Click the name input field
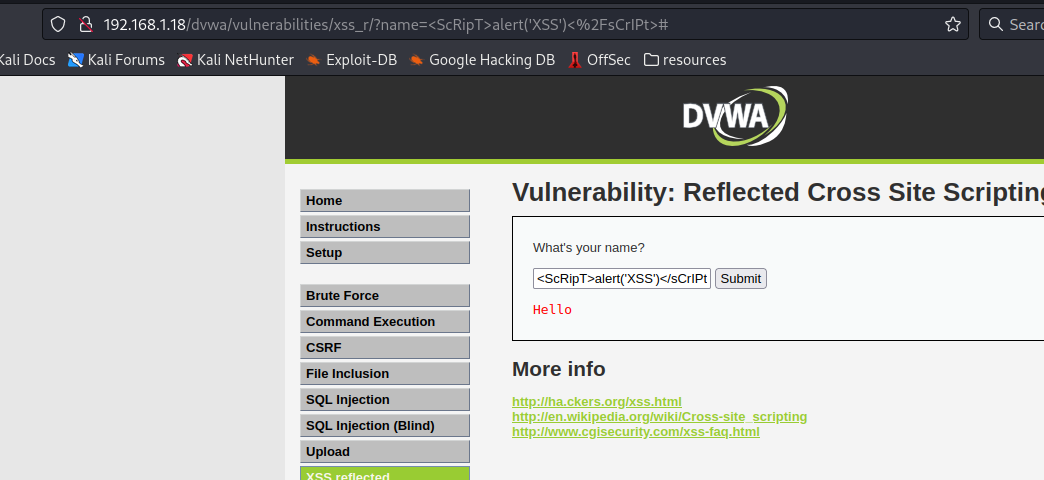The height and width of the screenshot is (480, 1044). [x=621, y=279]
